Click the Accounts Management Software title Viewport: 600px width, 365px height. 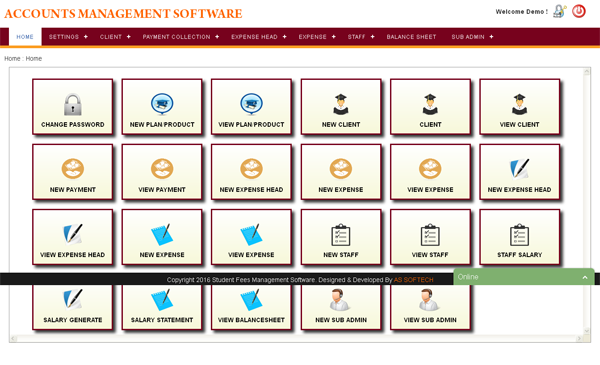(123, 13)
